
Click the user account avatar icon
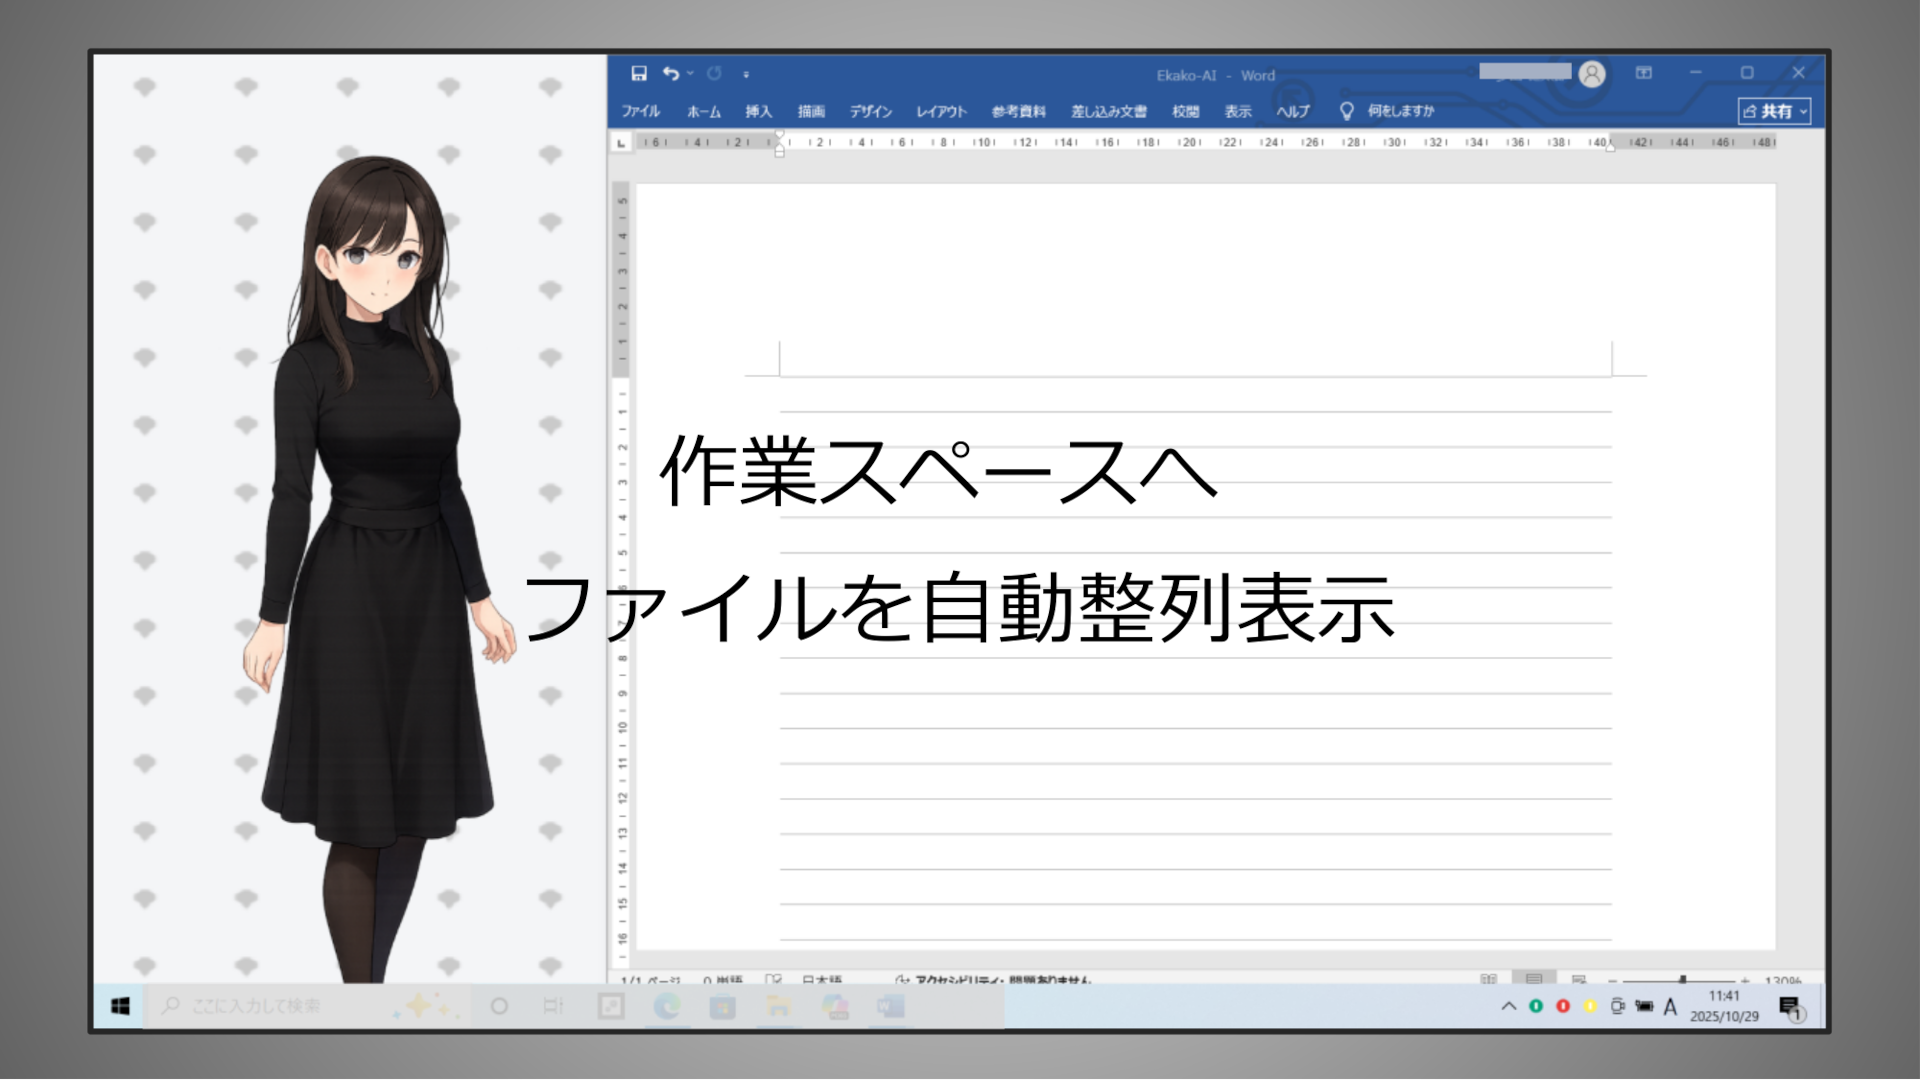point(1592,74)
